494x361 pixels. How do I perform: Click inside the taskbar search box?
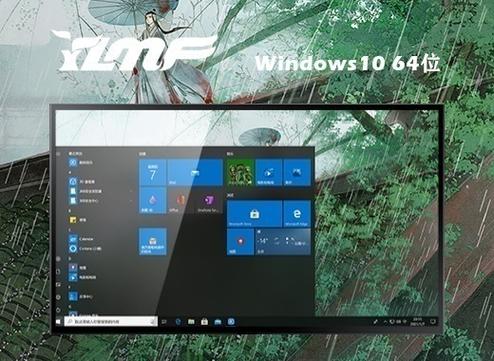[111, 322]
